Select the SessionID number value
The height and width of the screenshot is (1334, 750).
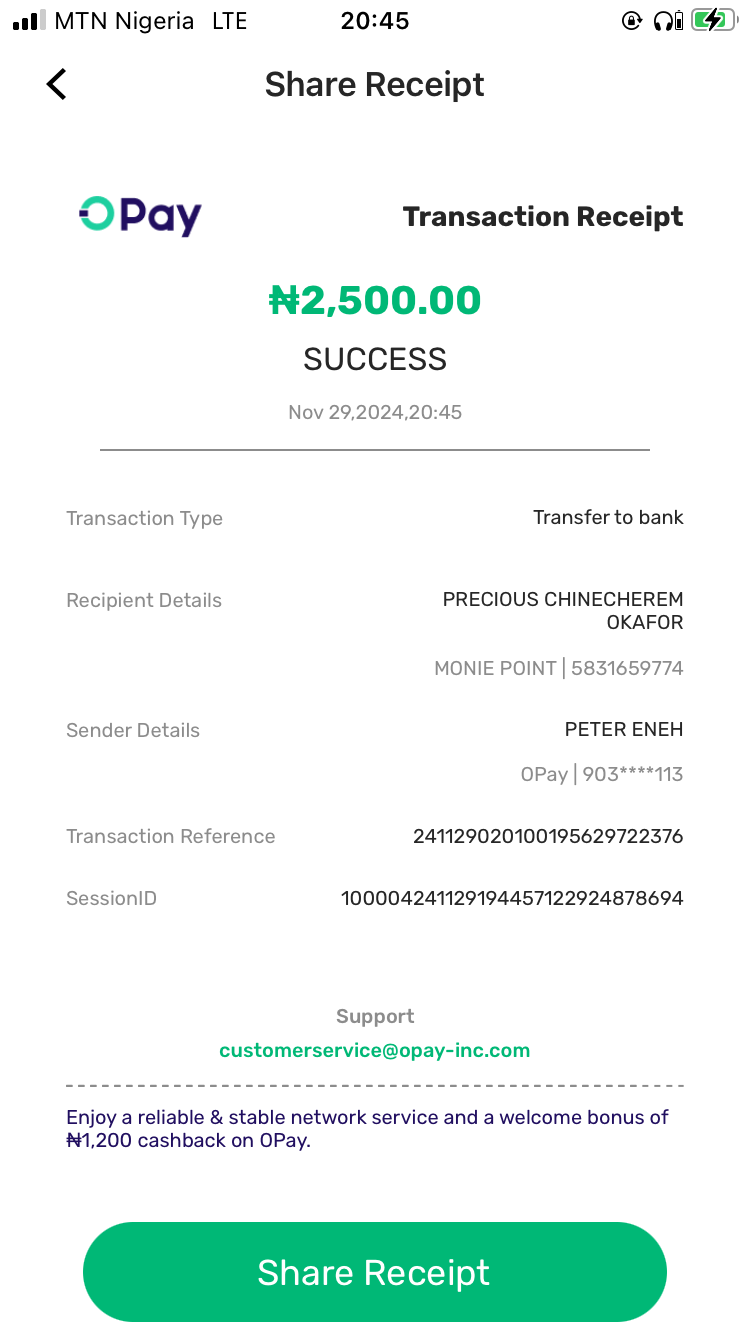pos(512,898)
